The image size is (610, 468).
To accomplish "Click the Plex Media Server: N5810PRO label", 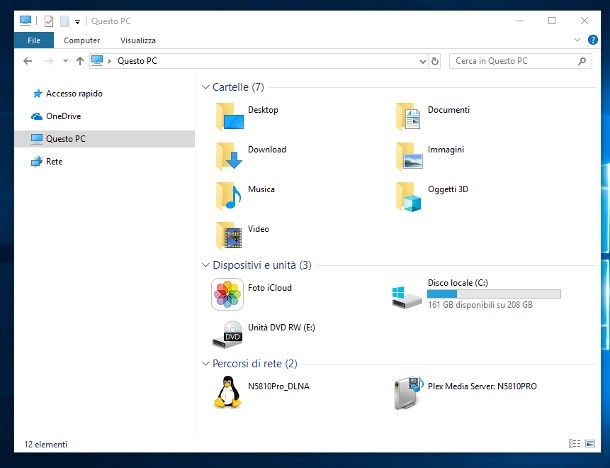I will [x=482, y=387].
